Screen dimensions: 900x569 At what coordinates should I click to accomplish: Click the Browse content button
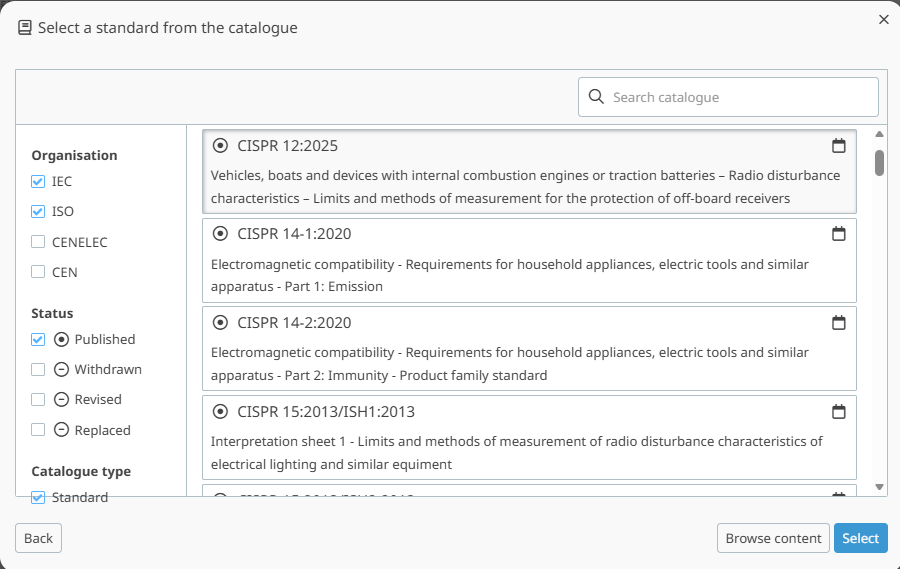[773, 538]
